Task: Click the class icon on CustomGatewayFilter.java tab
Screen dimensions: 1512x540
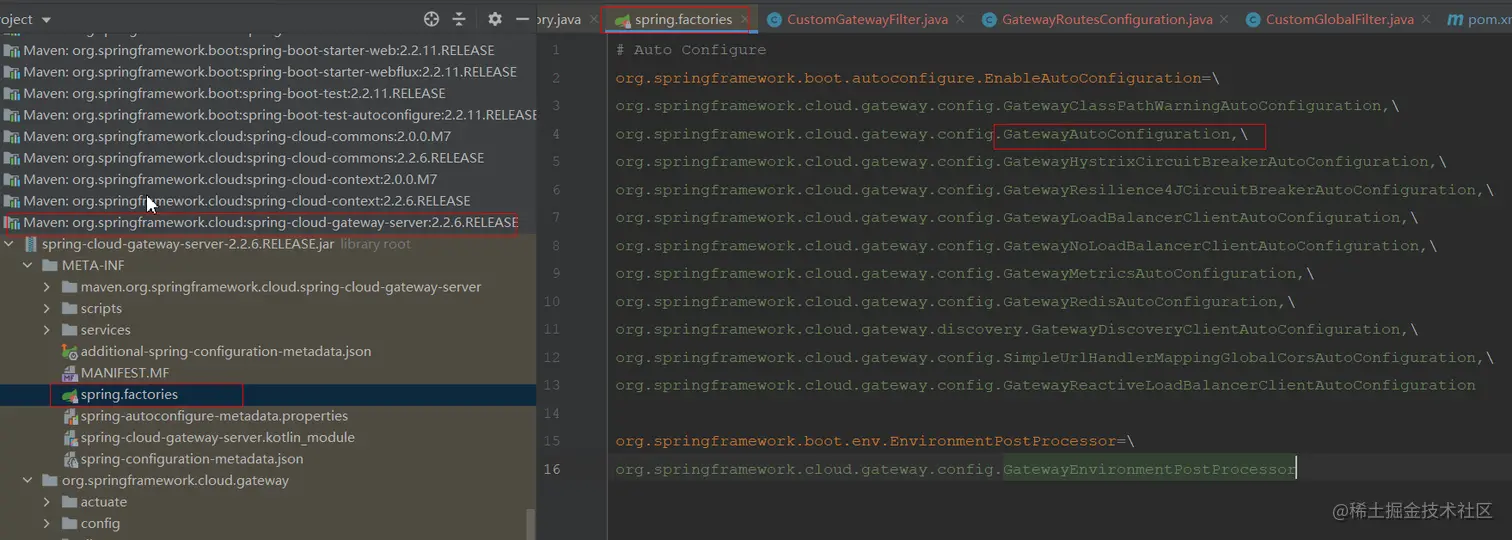Action: (774, 20)
